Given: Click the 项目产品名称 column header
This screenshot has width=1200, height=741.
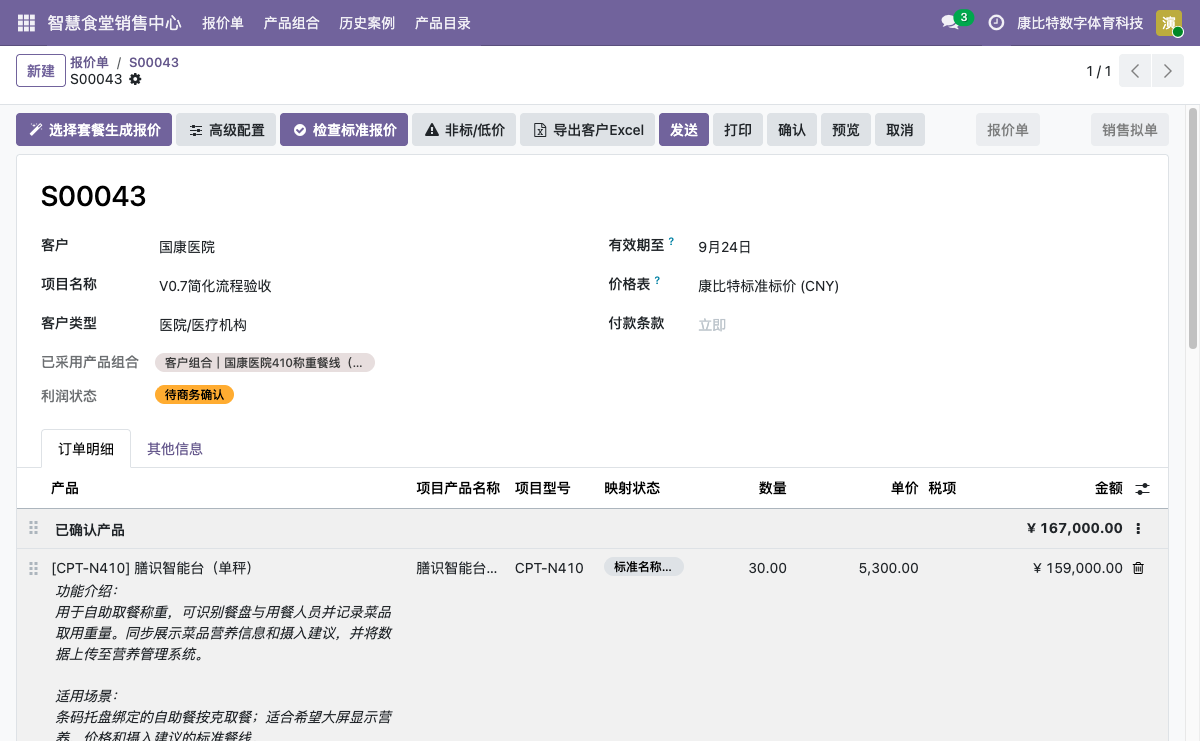Looking at the screenshot, I should click(458, 489).
